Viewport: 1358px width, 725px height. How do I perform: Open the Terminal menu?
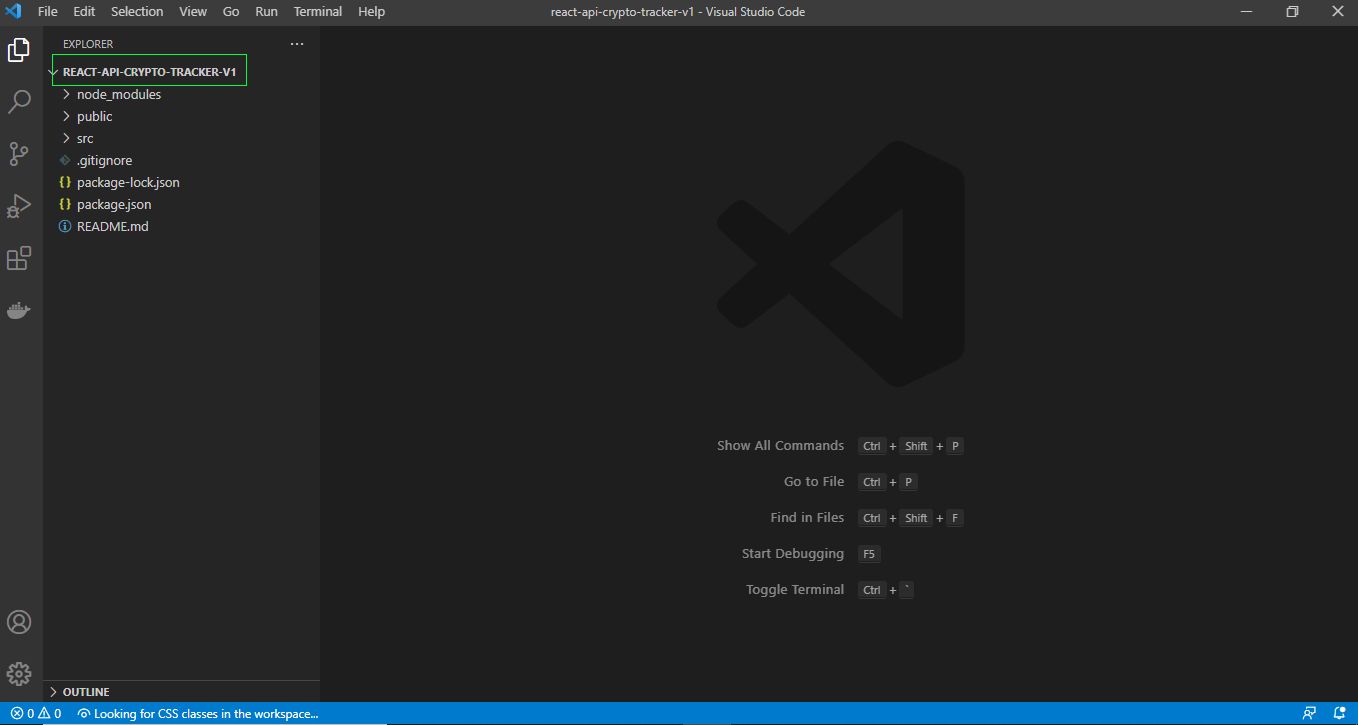point(318,12)
